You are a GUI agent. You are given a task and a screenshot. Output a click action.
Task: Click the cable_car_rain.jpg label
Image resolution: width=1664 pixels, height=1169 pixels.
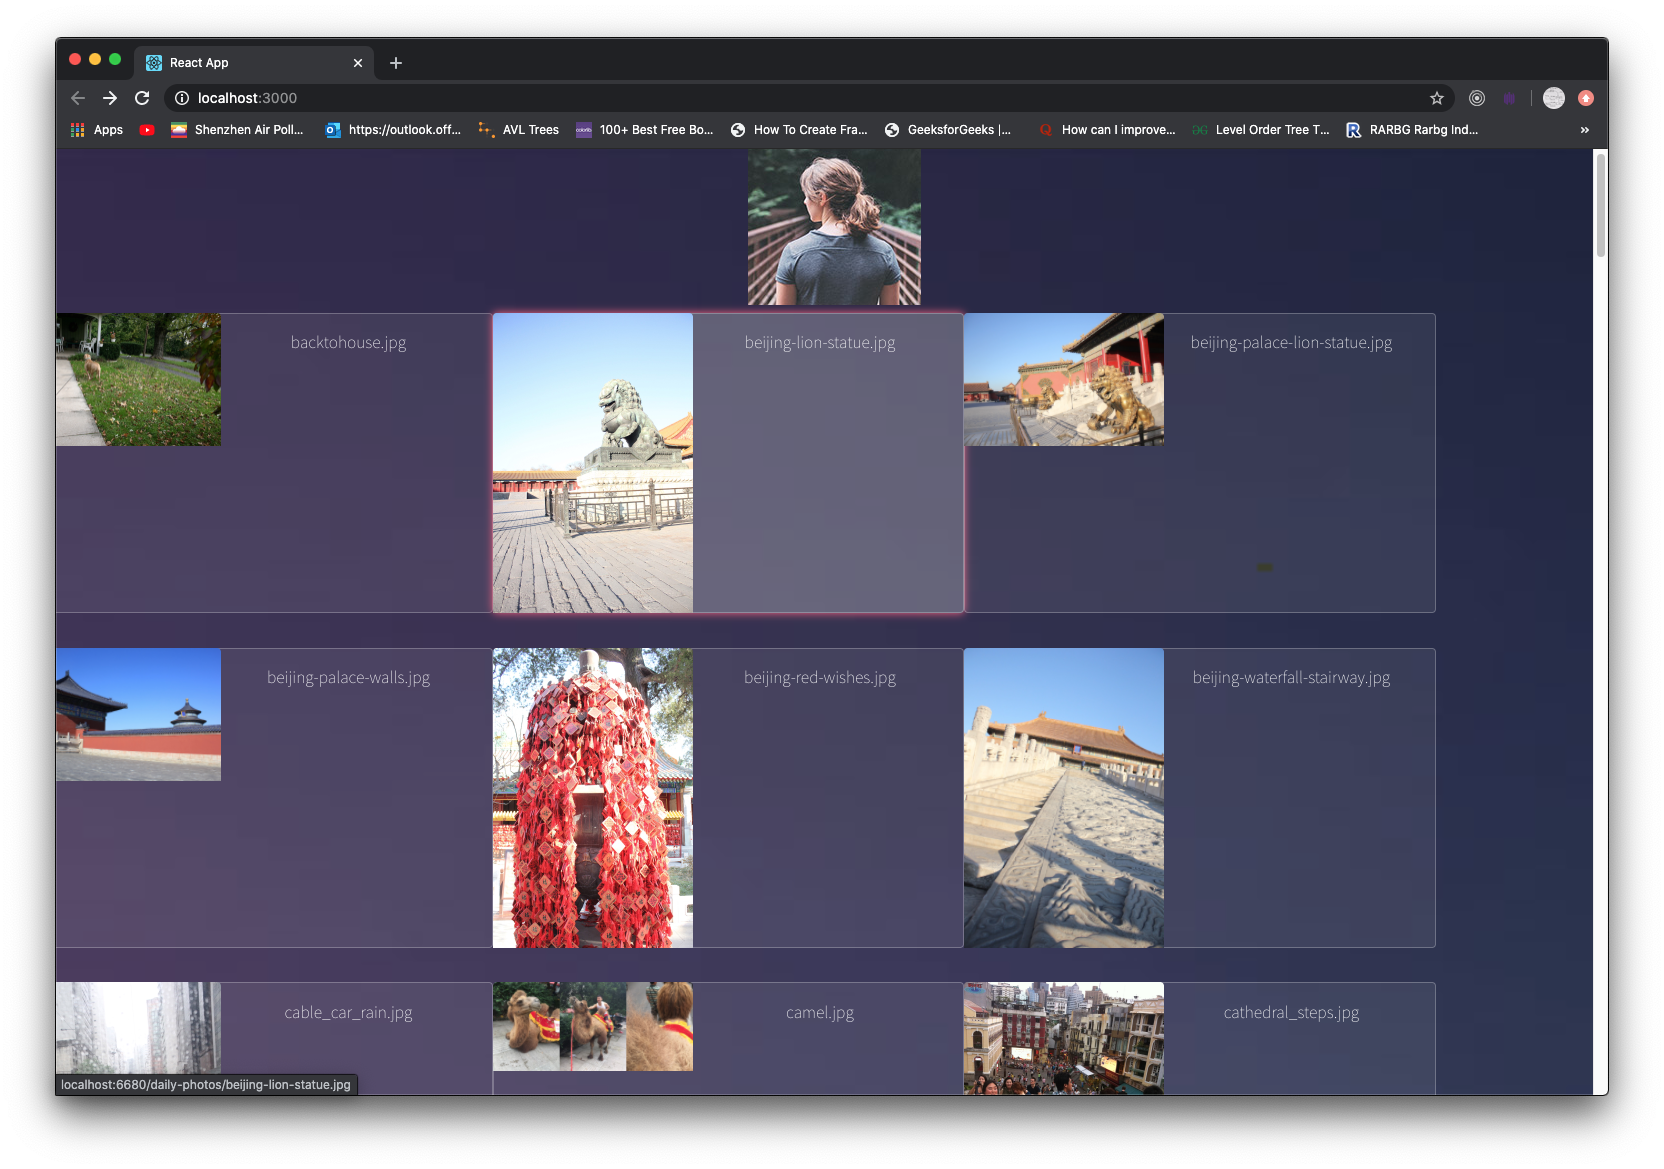348,1012
